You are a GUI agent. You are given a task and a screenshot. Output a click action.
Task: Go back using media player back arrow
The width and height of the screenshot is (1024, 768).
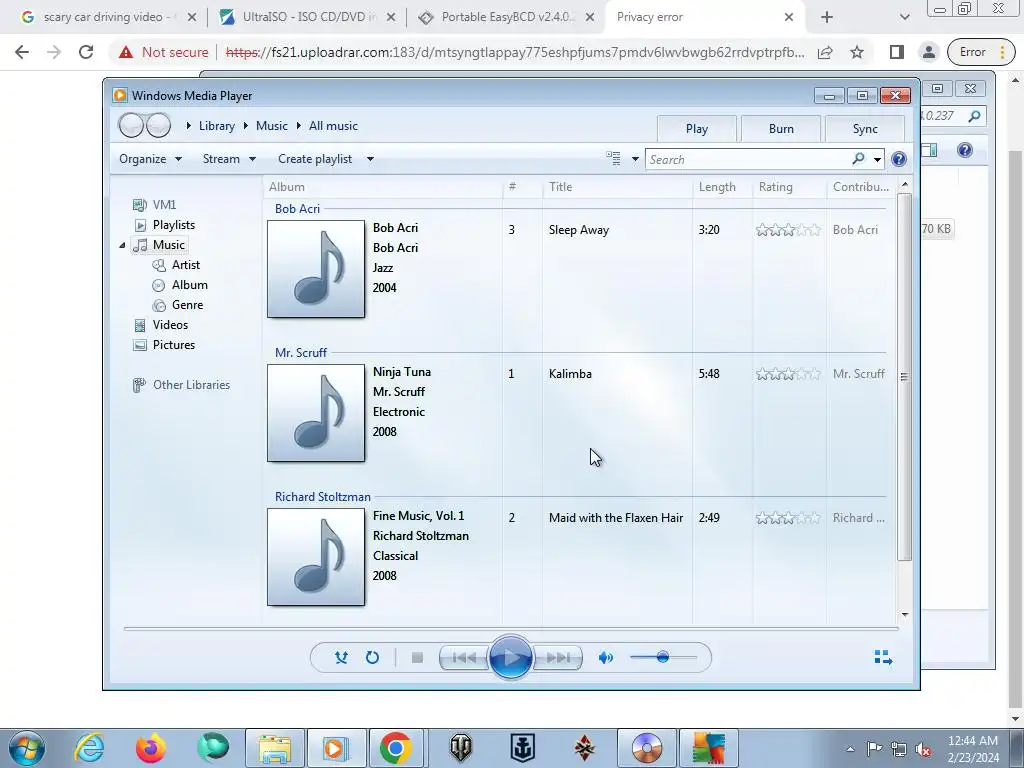point(131,125)
